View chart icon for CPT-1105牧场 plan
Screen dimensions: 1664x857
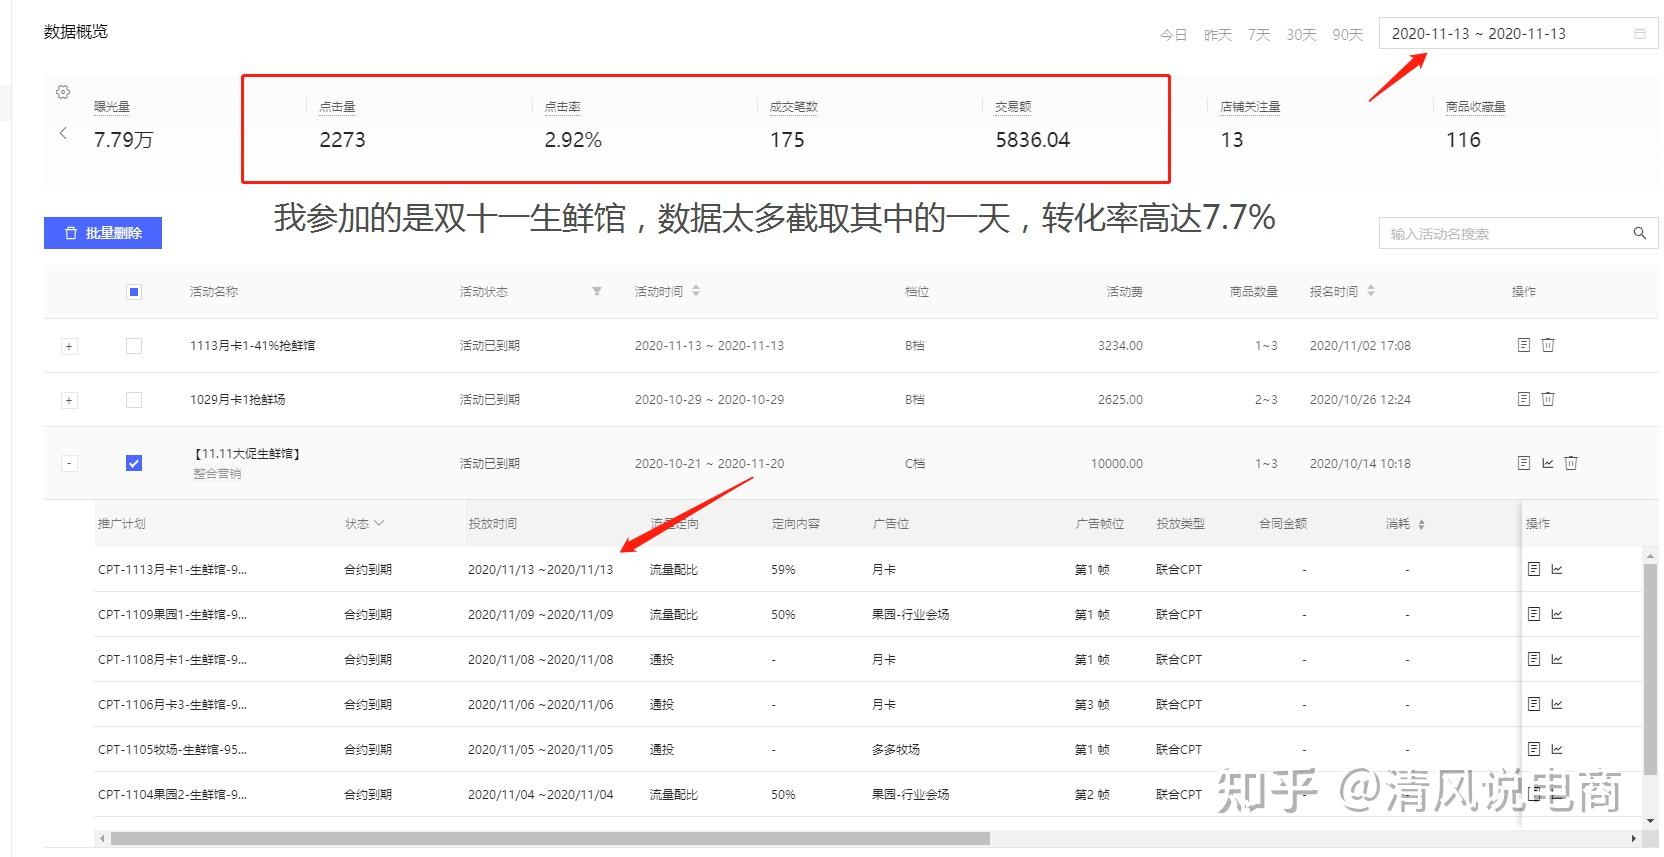[x=1557, y=749]
